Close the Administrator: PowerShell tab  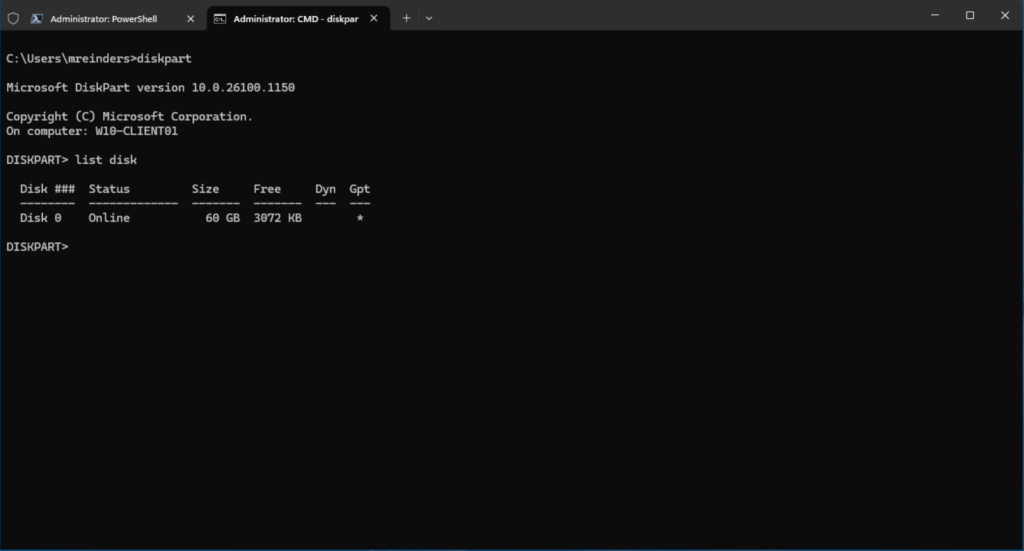[x=191, y=19]
